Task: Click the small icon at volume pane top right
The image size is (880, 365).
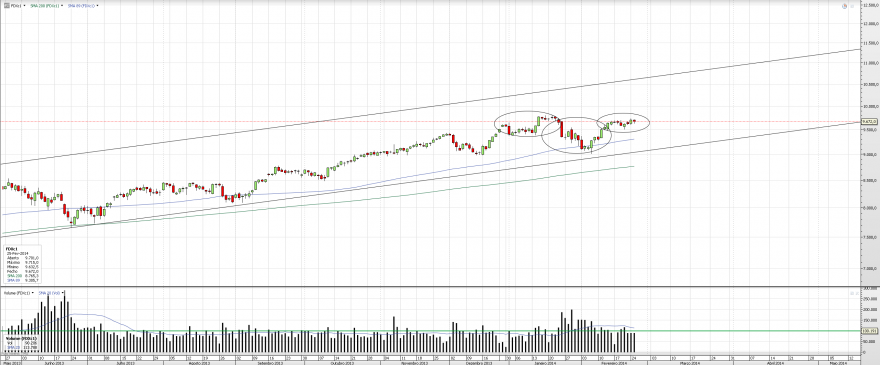Action: pos(852,293)
